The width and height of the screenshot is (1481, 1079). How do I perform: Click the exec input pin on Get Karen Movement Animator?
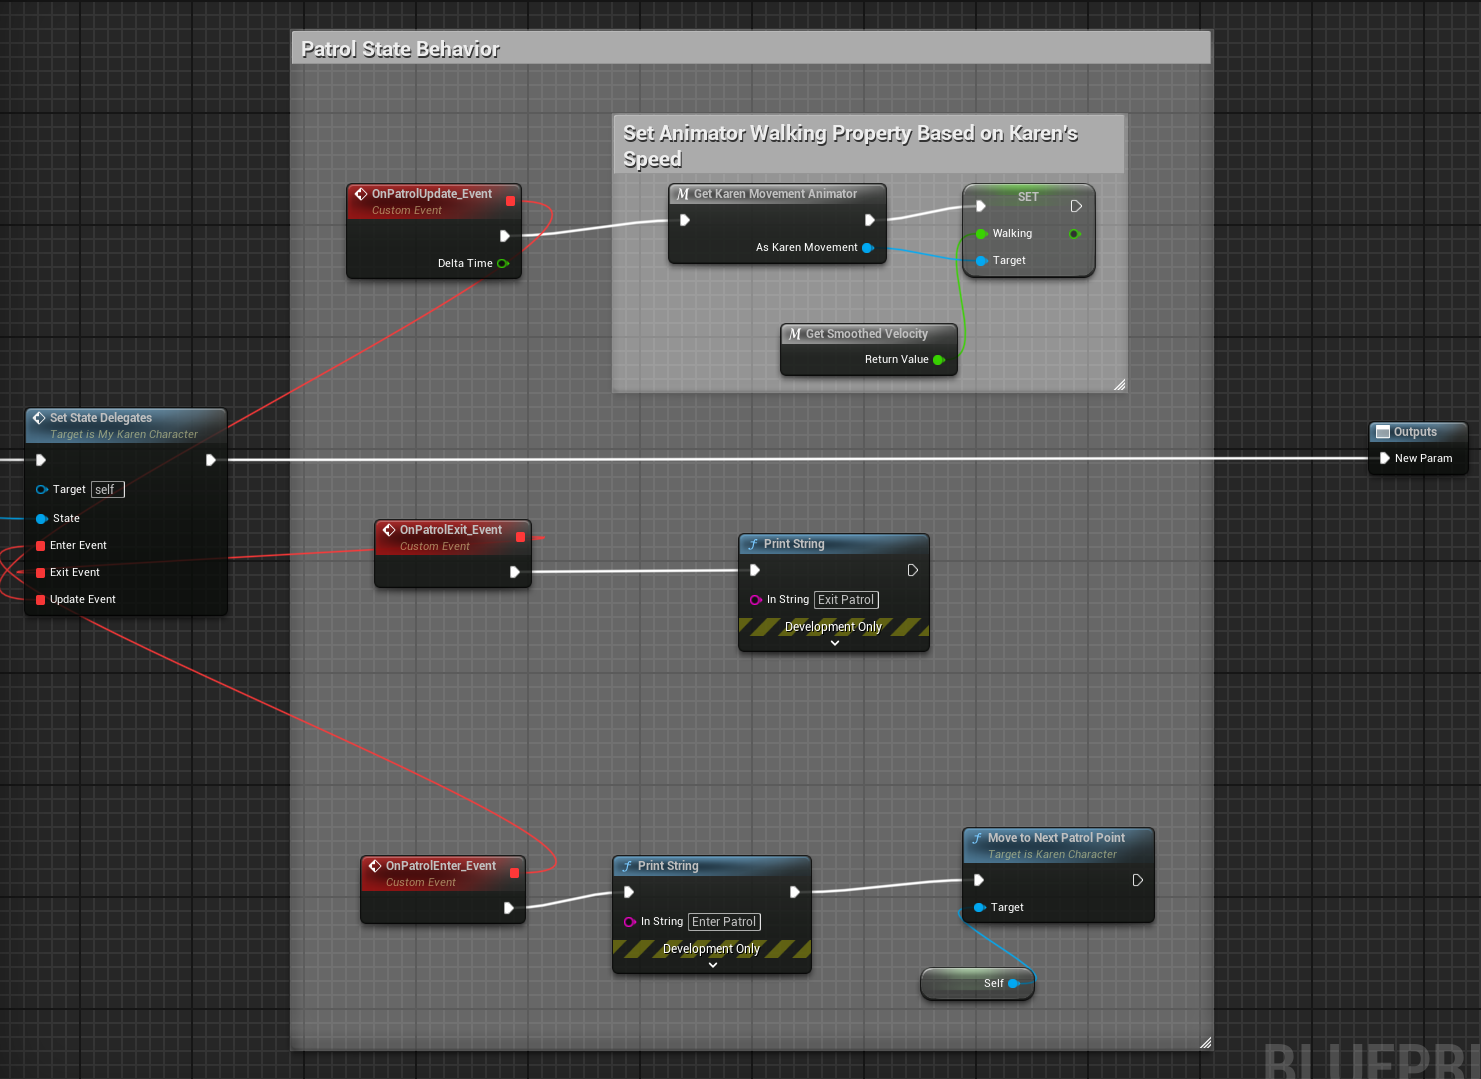(x=684, y=220)
